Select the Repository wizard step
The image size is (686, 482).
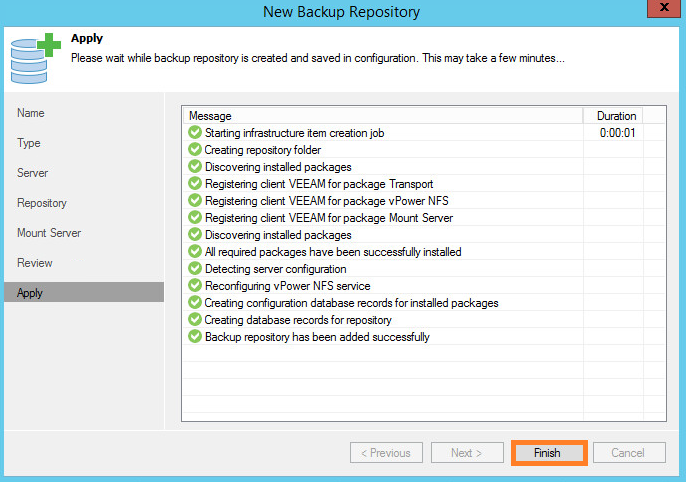(42, 203)
